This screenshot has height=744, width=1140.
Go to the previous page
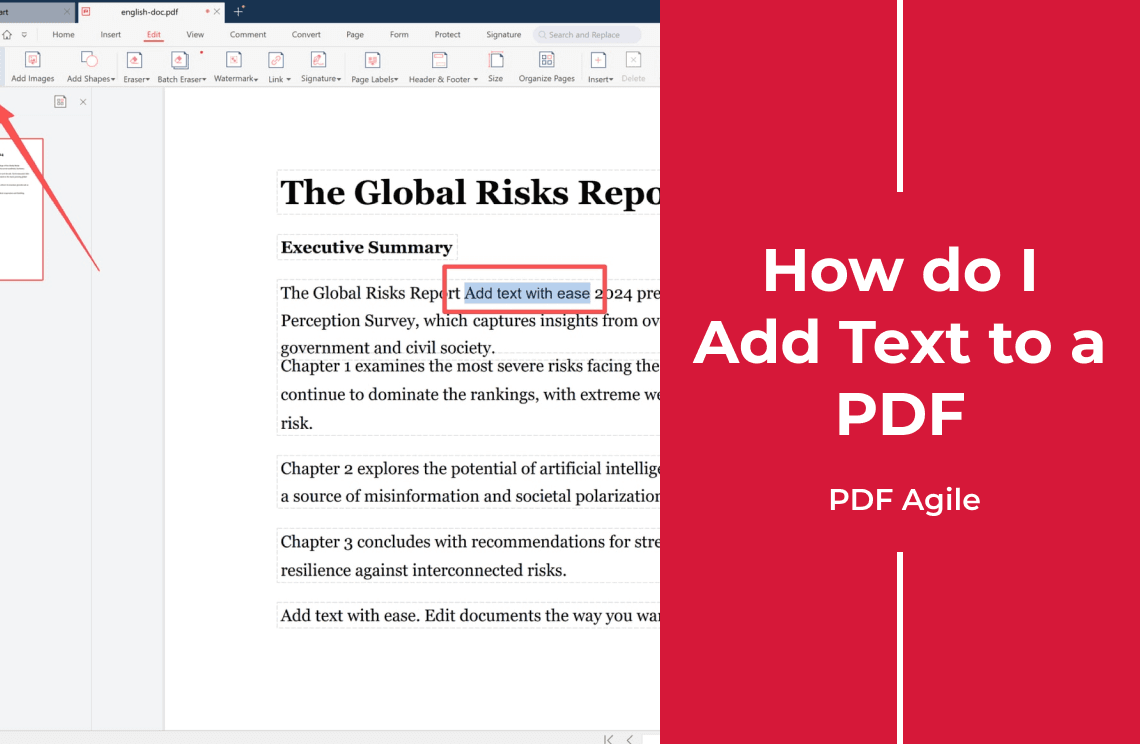pyautogui.click(x=630, y=739)
